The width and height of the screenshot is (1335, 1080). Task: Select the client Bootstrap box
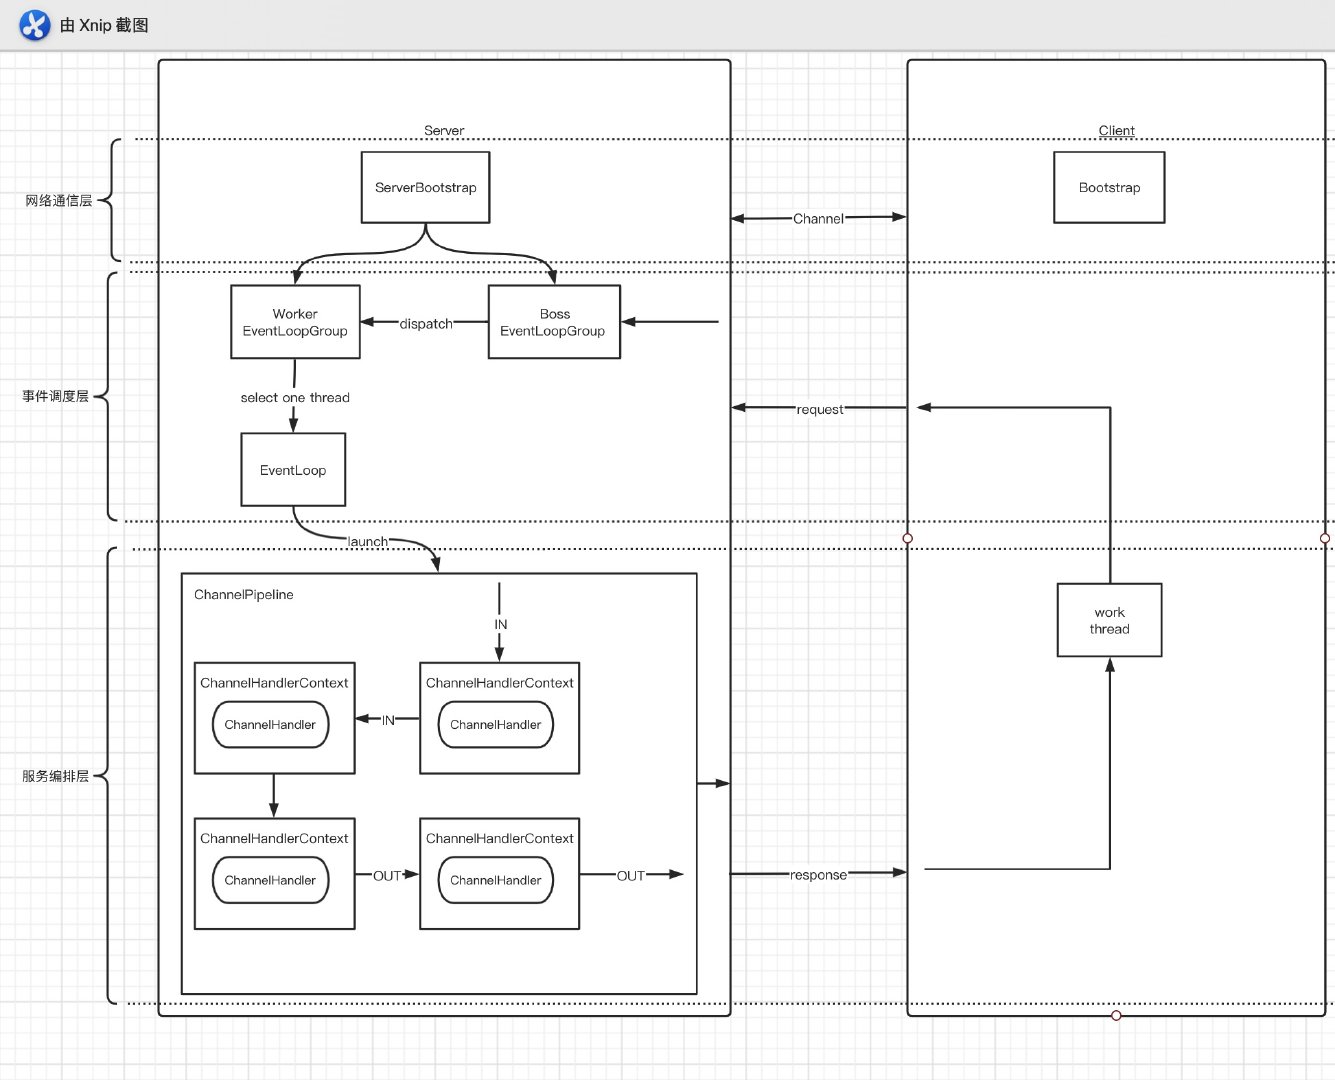click(1109, 187)
